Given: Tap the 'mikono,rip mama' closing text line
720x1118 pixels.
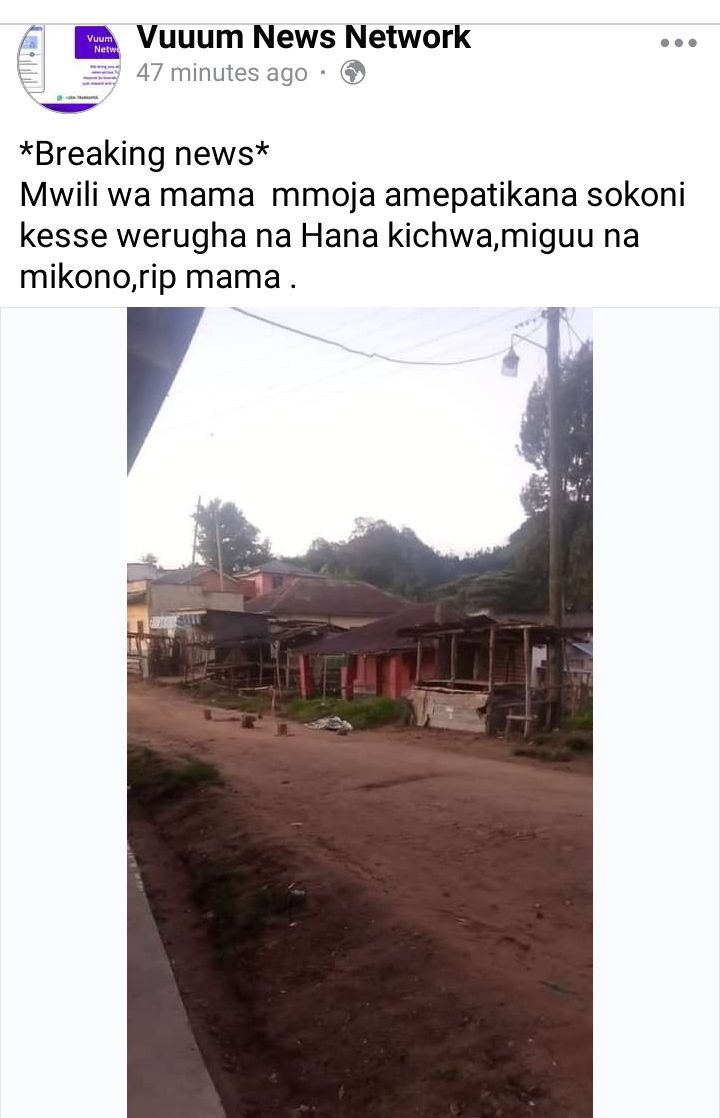Looking at the screenshot, I should [158, 277].
